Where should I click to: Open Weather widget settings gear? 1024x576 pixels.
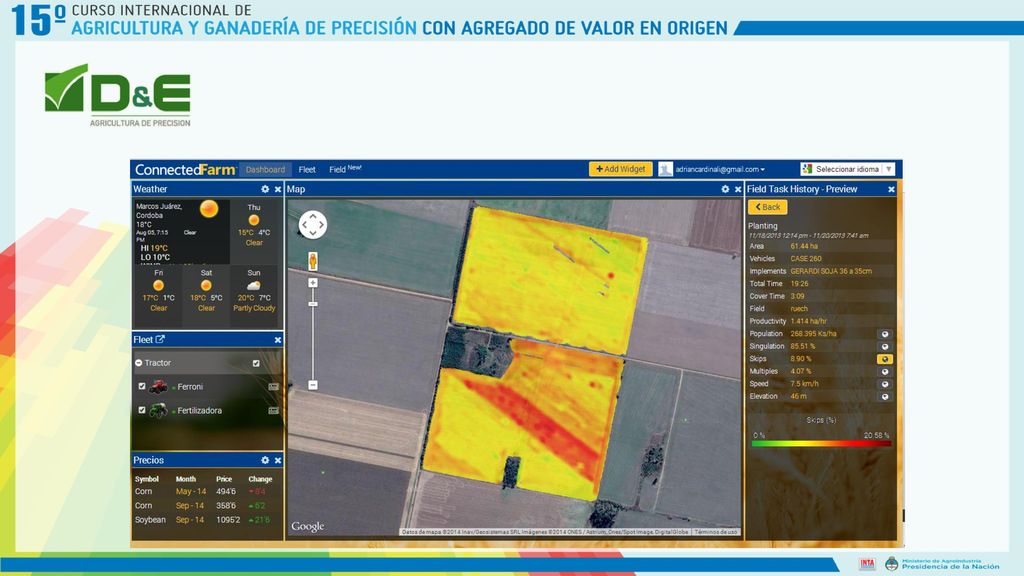point(265,189)
